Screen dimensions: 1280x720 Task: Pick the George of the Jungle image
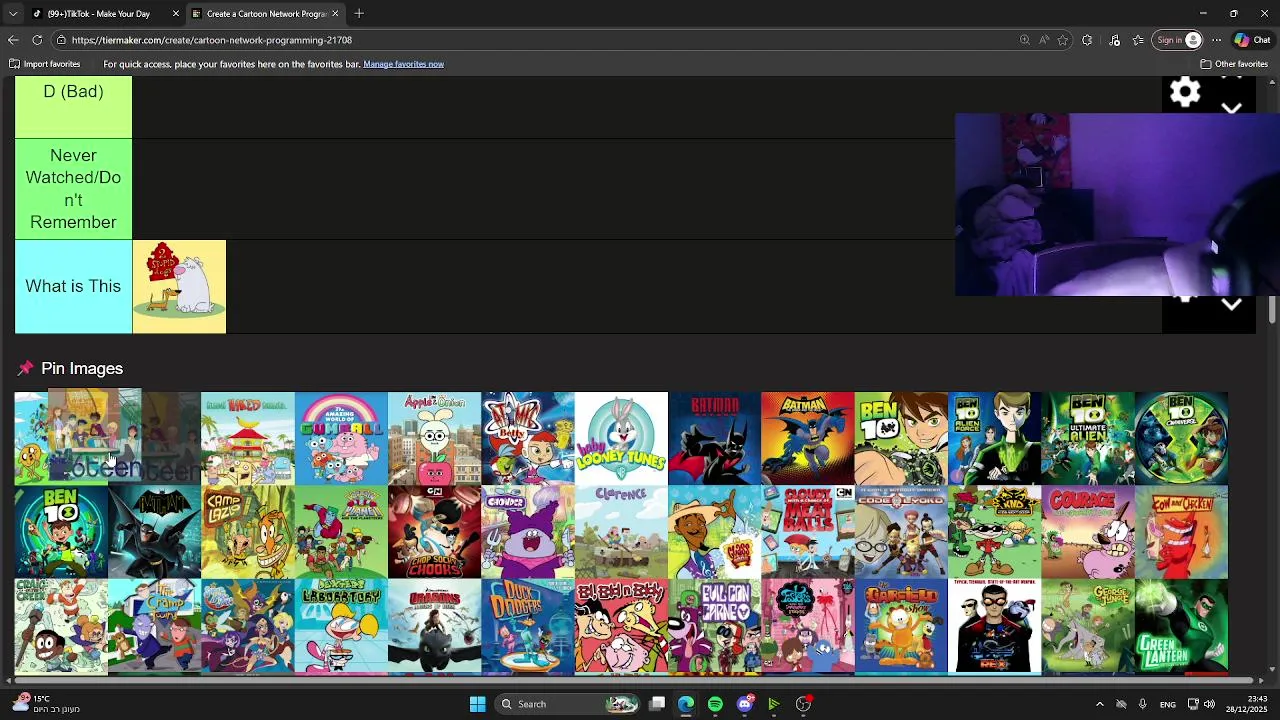(x=1088, y=625)
